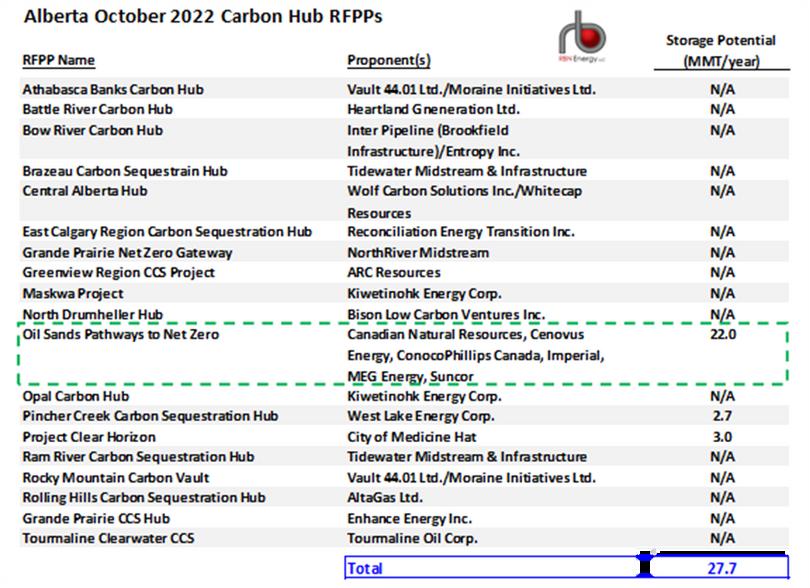This screenshot has height=588, width=810.
Task: Select 'Grande Prairie Net Zero Gateway' cell
Action: pos(127,253)
